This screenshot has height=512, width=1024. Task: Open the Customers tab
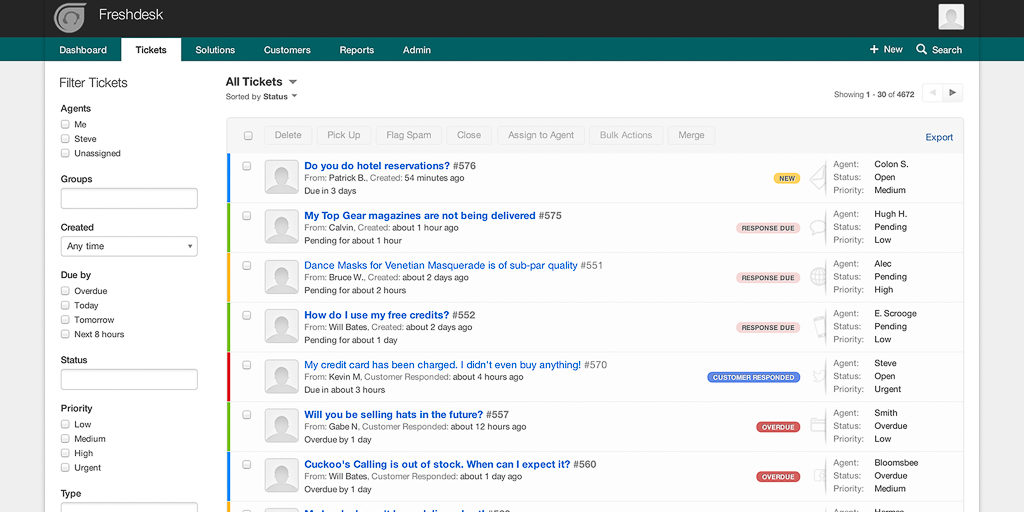click(287, 50)
